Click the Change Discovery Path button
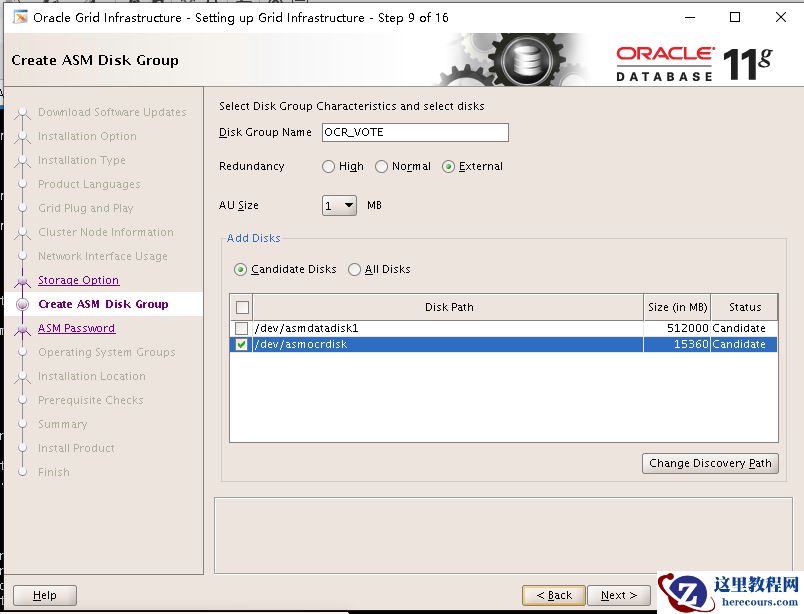Image resolution: width=804 pixels, height=614 pixels. click(x=710, y=463)
